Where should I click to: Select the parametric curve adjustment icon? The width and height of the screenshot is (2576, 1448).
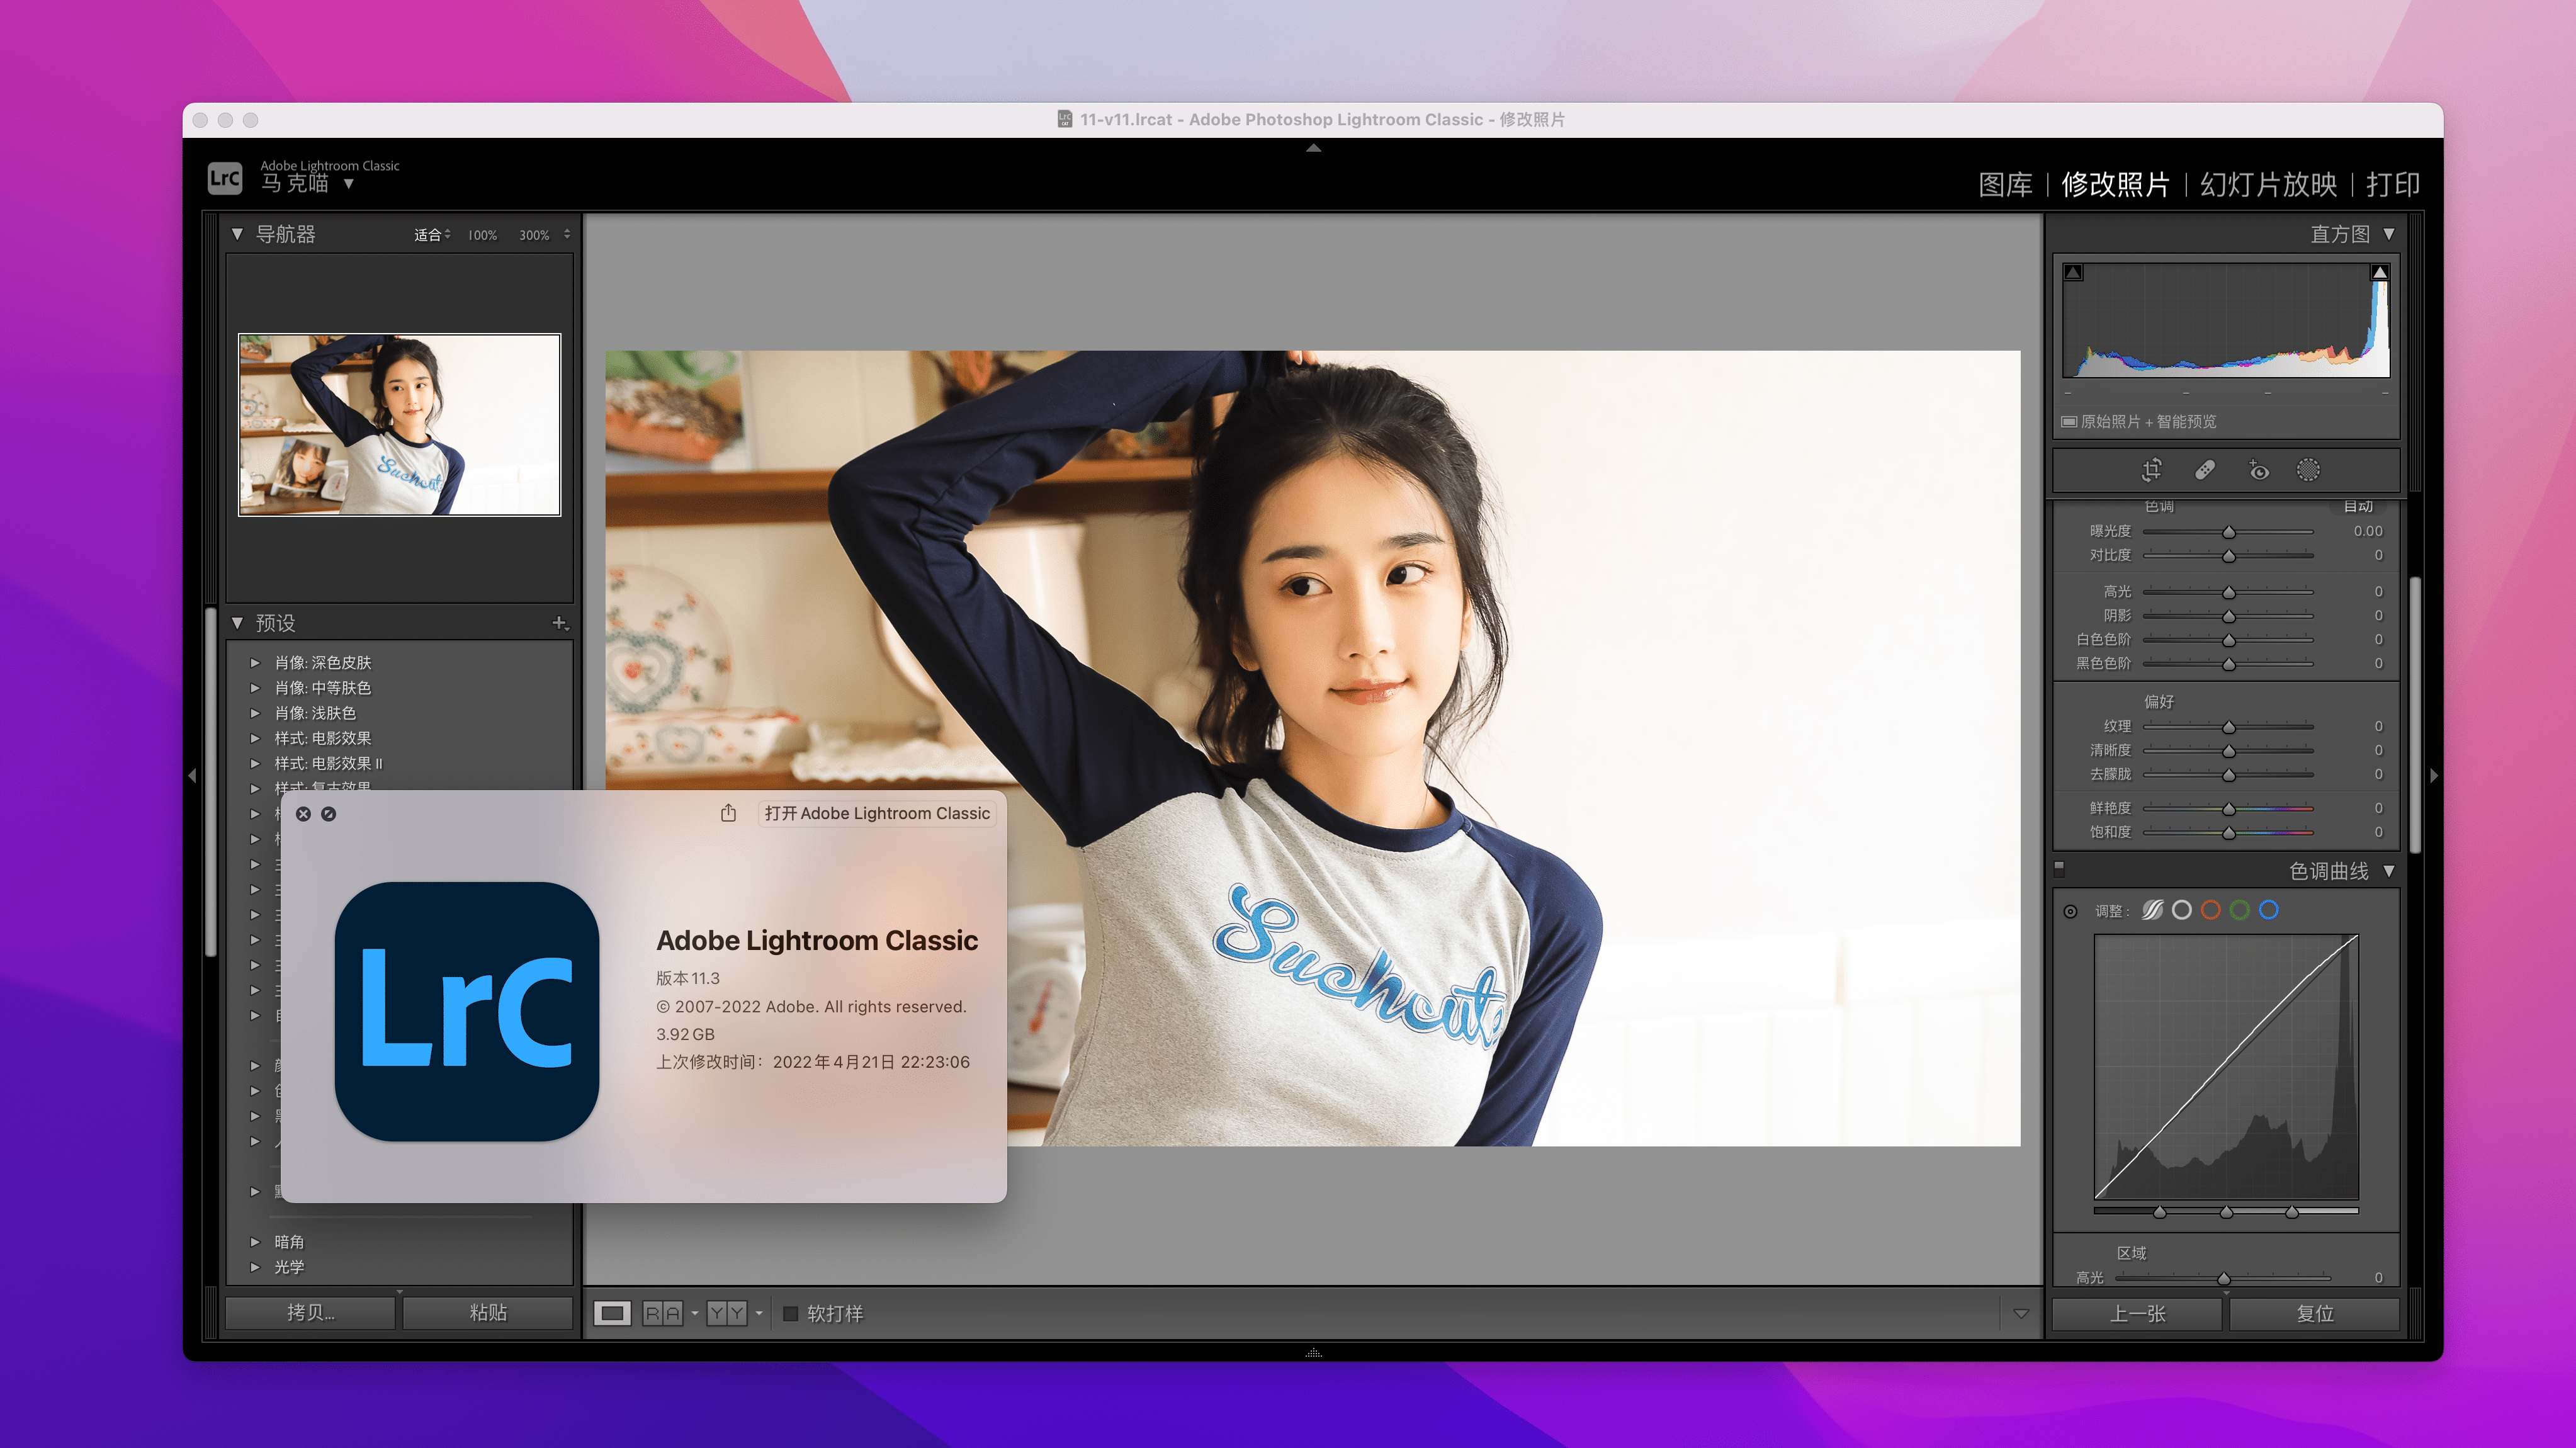pyautogui.click(x=2152, y=910)
